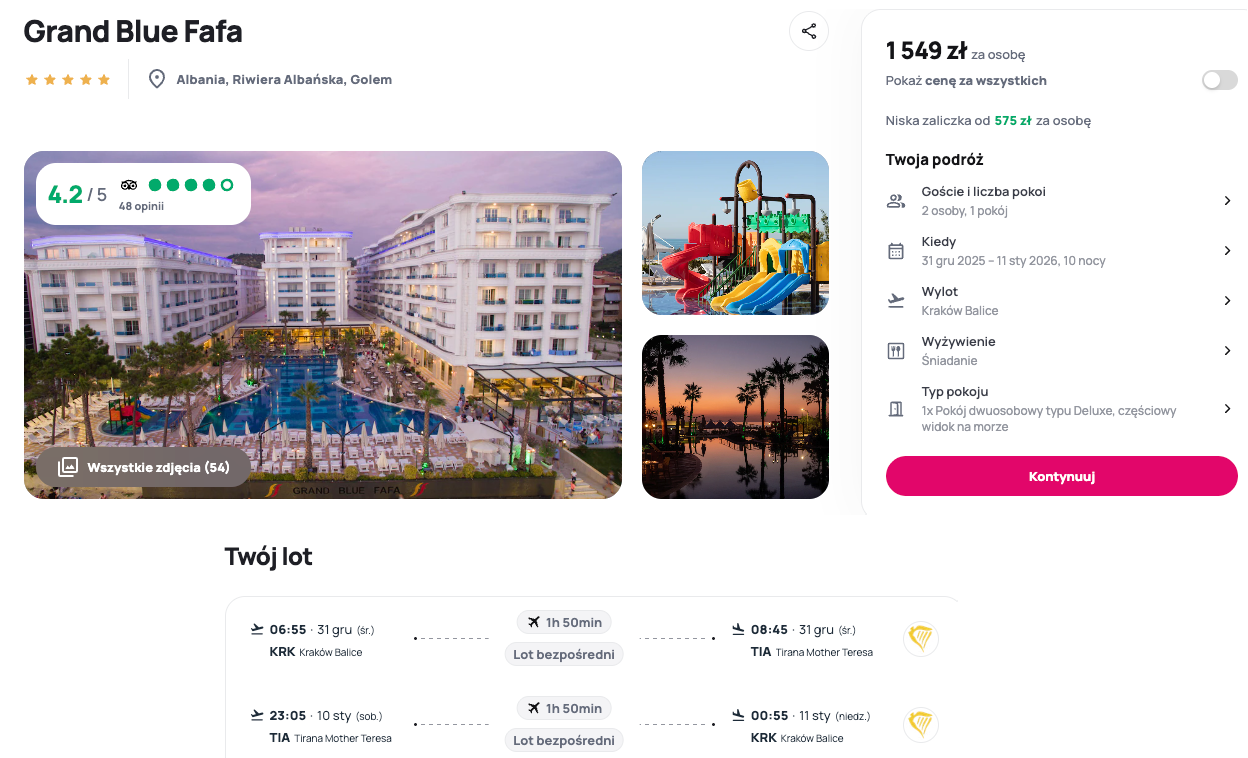The image size is (1248, 758).
Task: Expand the Kiedy dates chevron
Action: click(x=1227, y=251)
